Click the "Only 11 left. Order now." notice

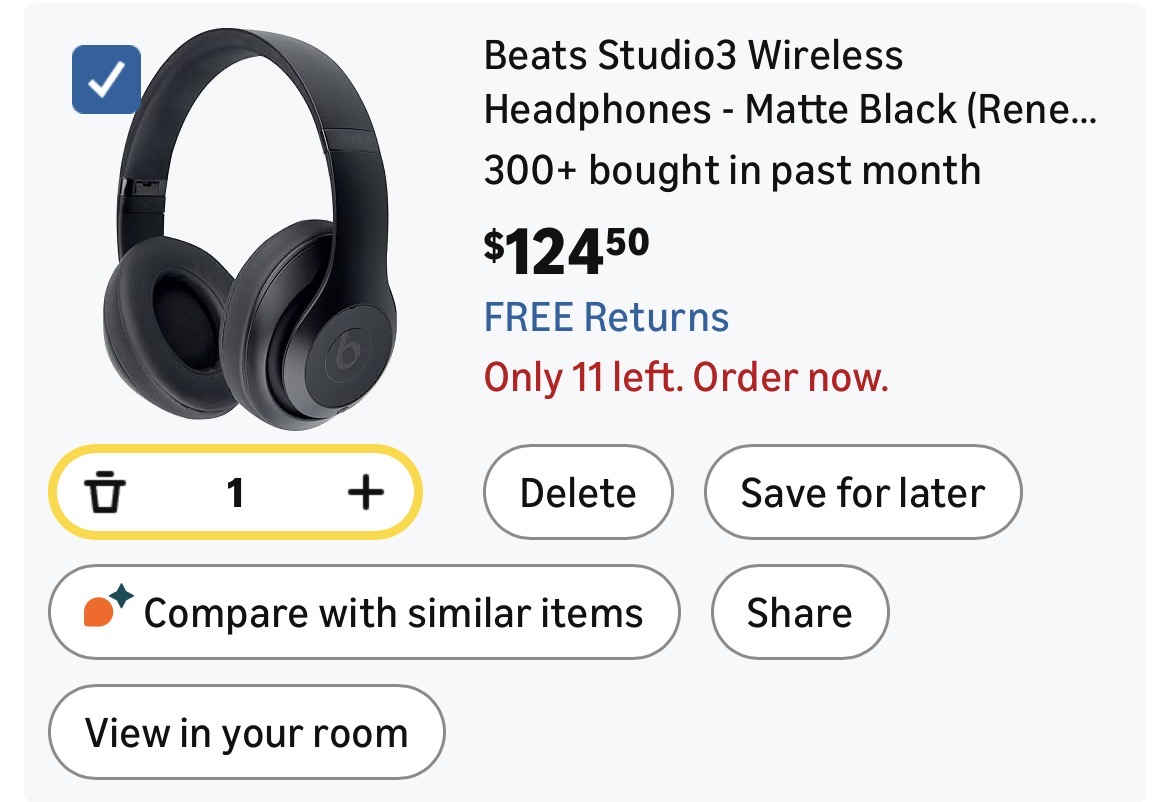pos(686,378)
